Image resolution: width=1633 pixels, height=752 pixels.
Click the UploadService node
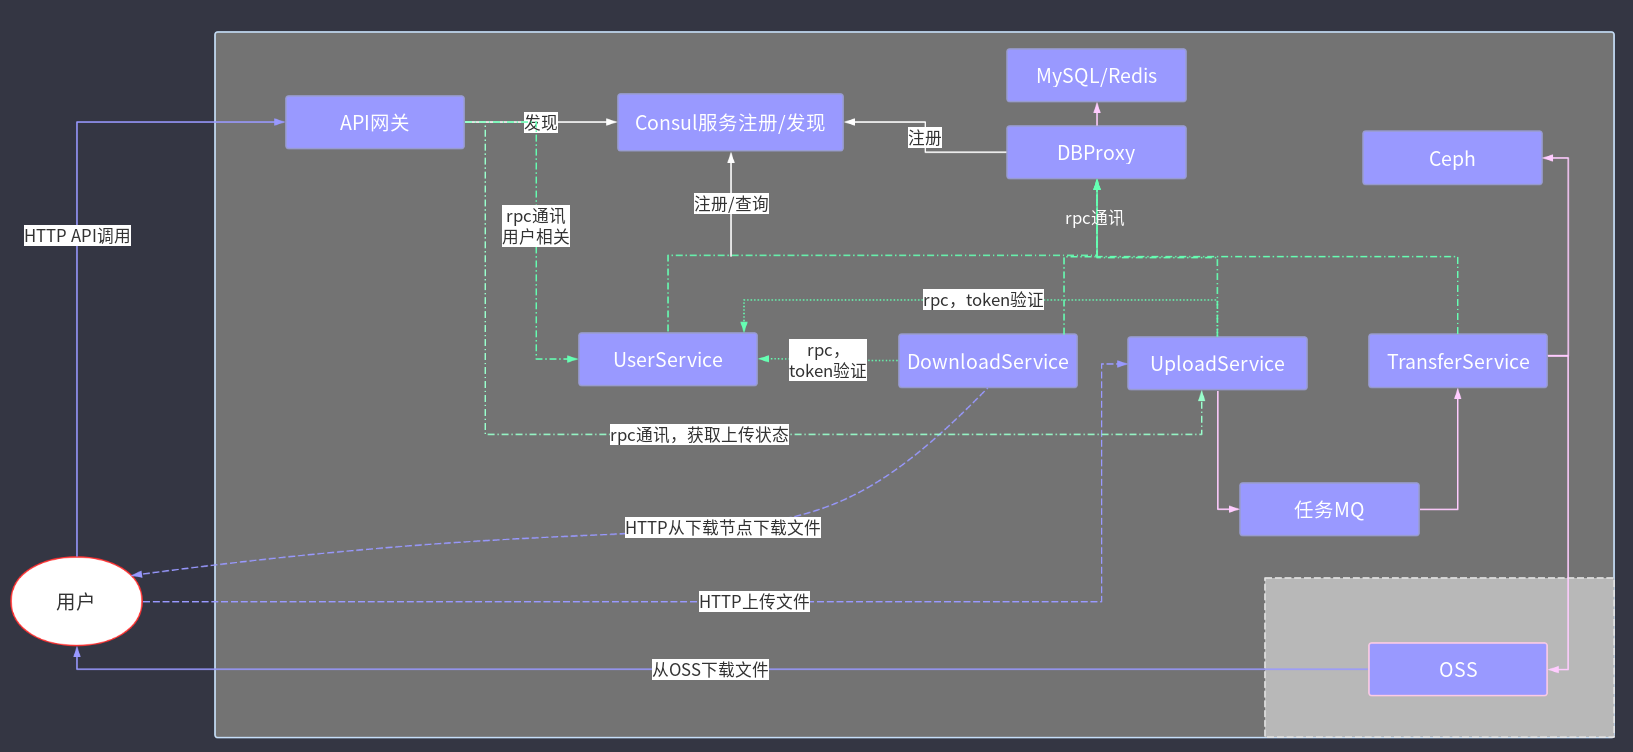[1217, 363]
